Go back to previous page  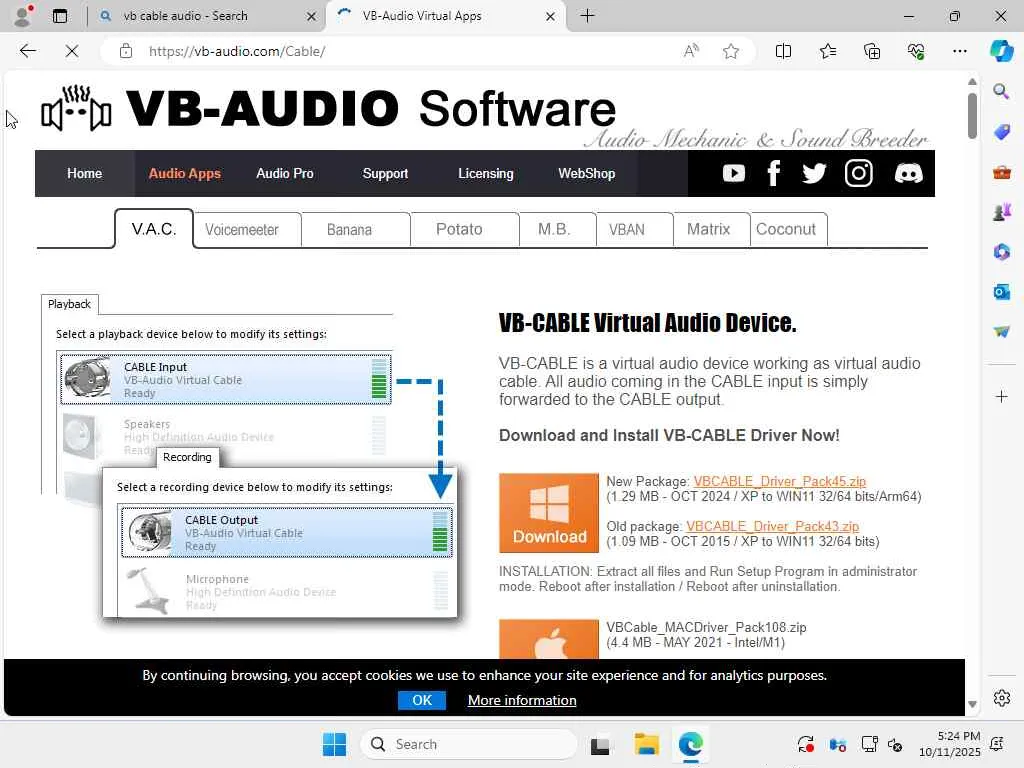coord(27,51)
